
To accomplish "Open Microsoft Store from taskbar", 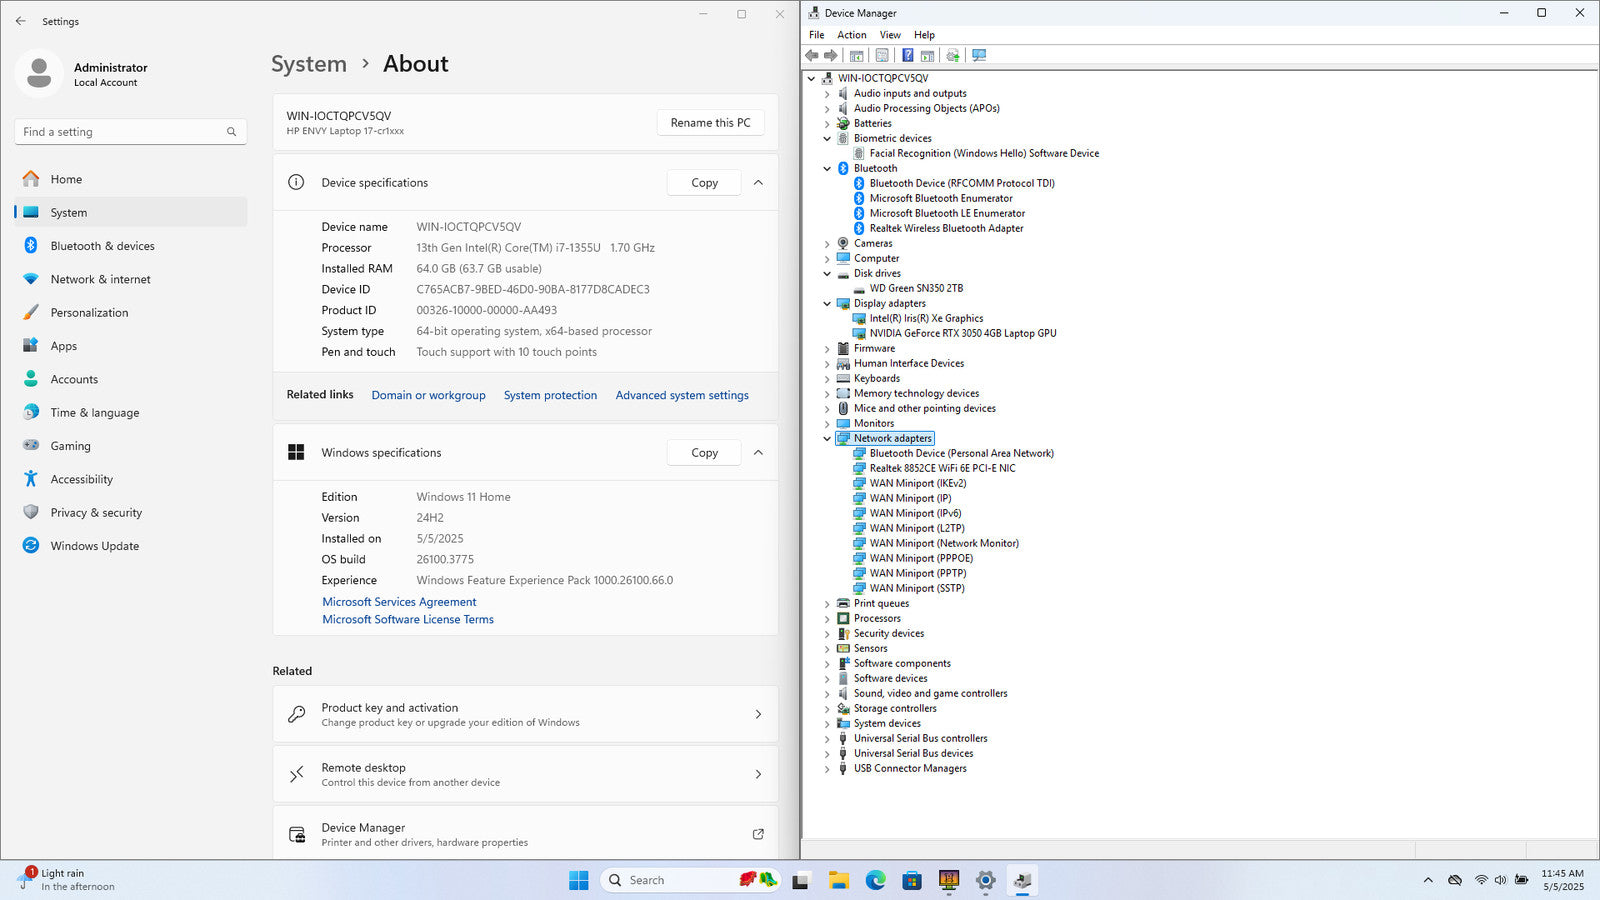I will pyautogui.click(x=912, y=880).
